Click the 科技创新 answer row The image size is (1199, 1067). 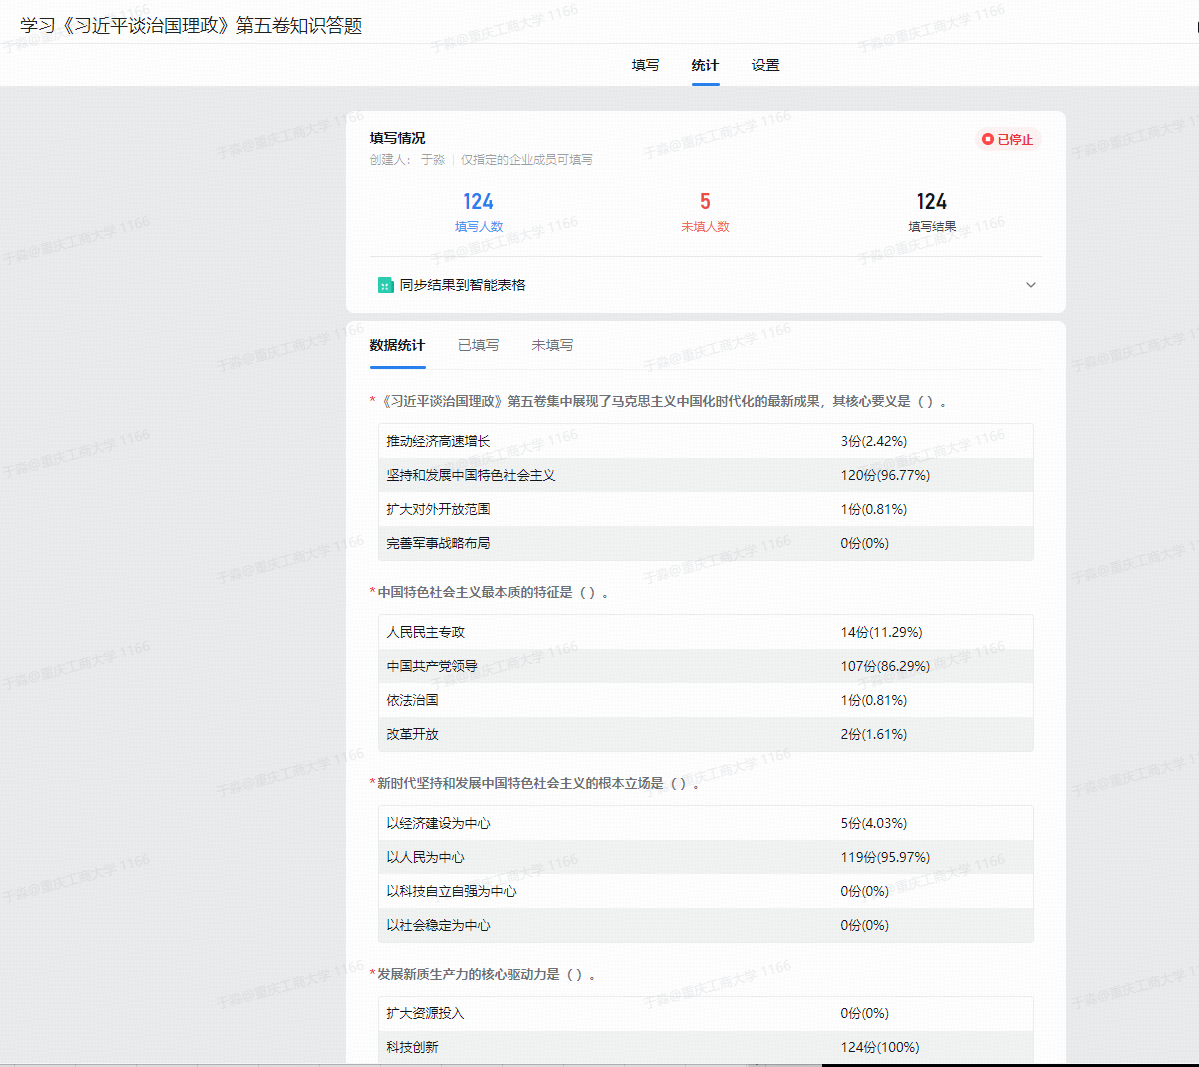[x=705, y=1047]
